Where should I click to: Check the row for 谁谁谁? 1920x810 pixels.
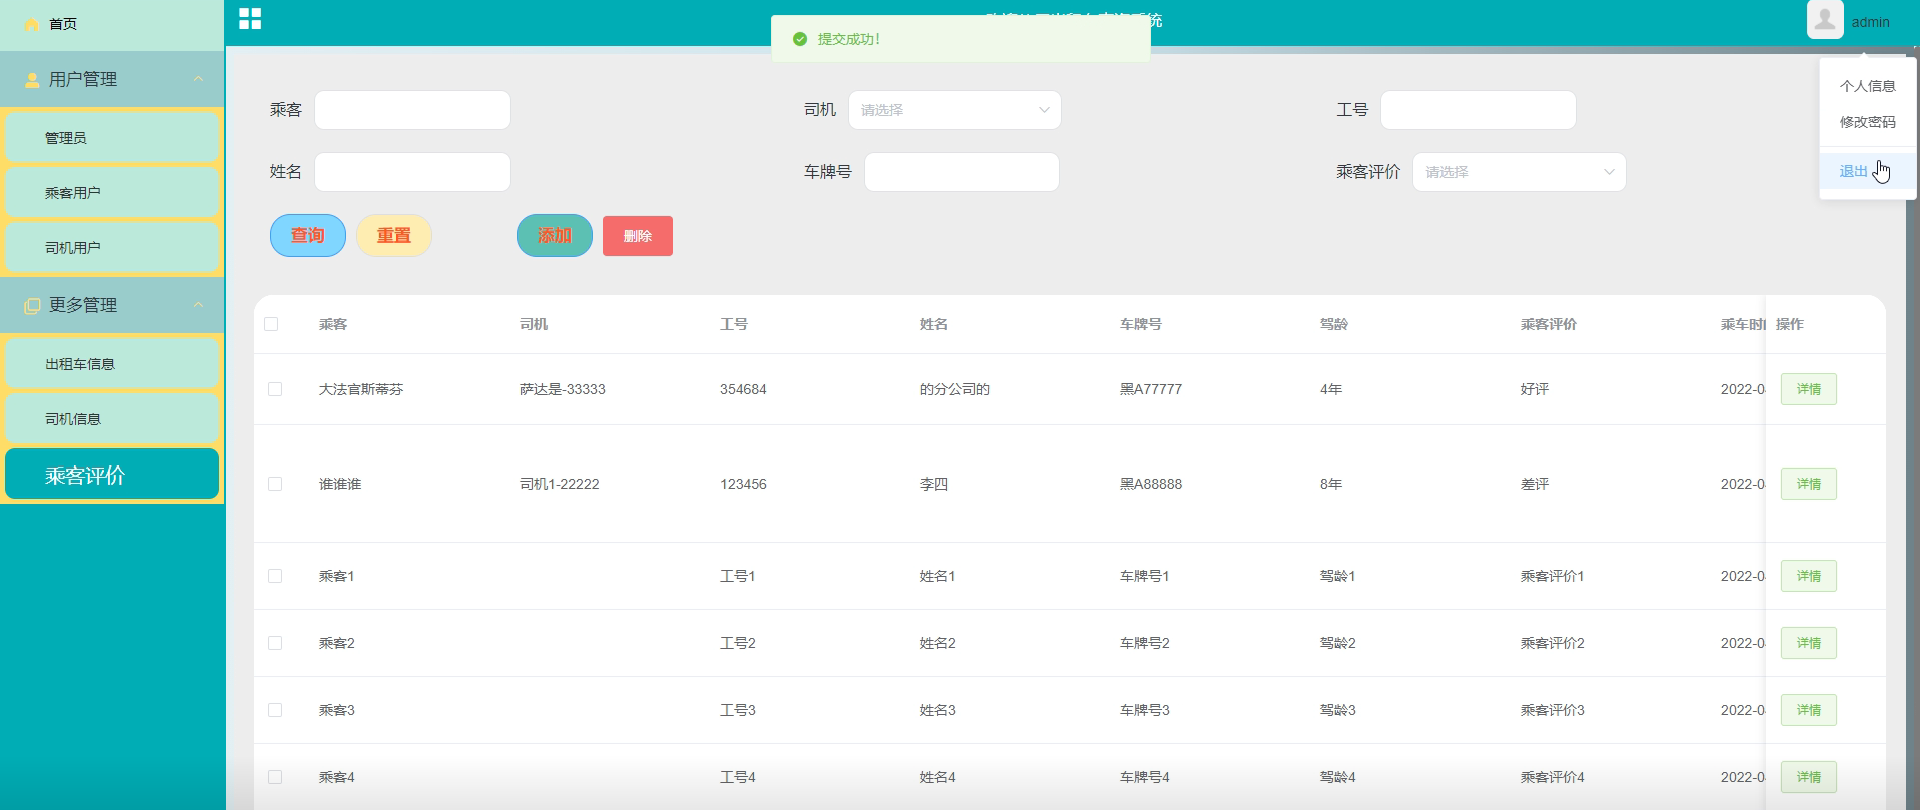coord(275,484)
